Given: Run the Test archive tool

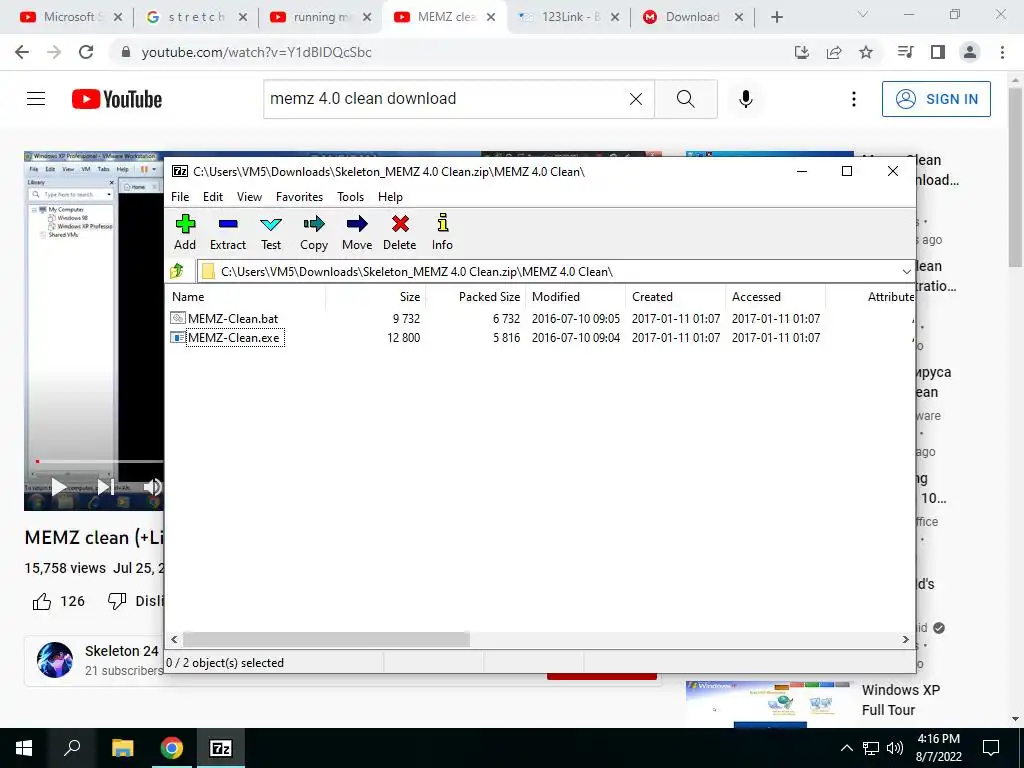Looking at the screenshot, I should coord(271,232).
